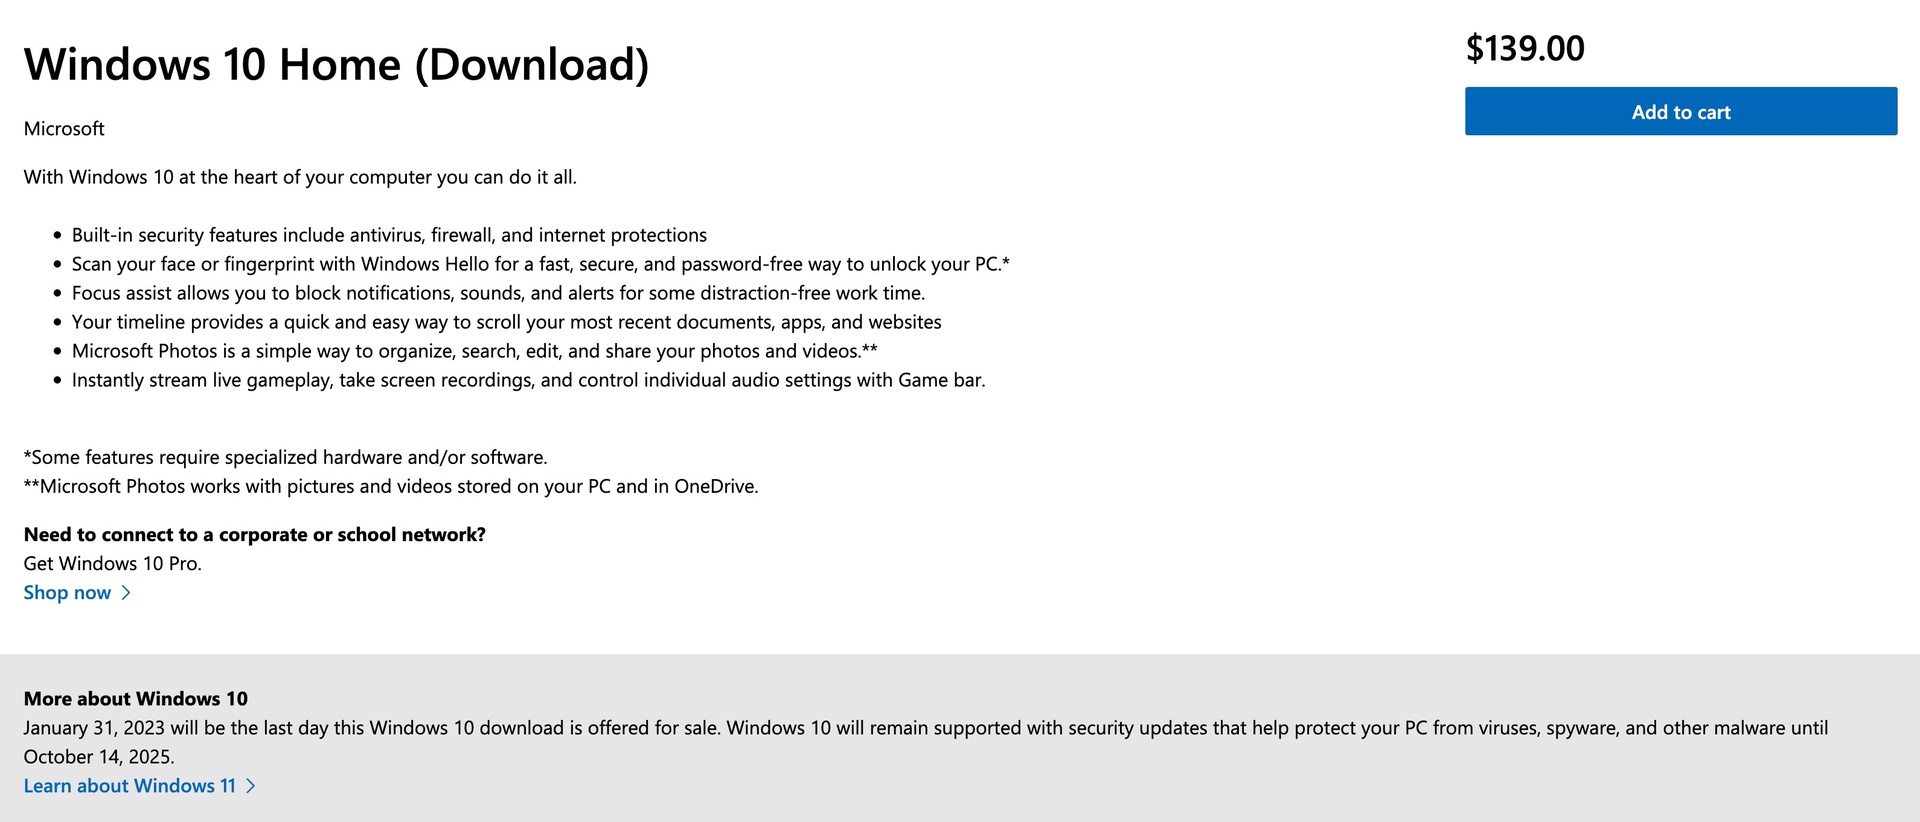Viewport: 1920px width, 822px height.
Task: Click the $139.00 price
Action: (x=1524, y=48)
